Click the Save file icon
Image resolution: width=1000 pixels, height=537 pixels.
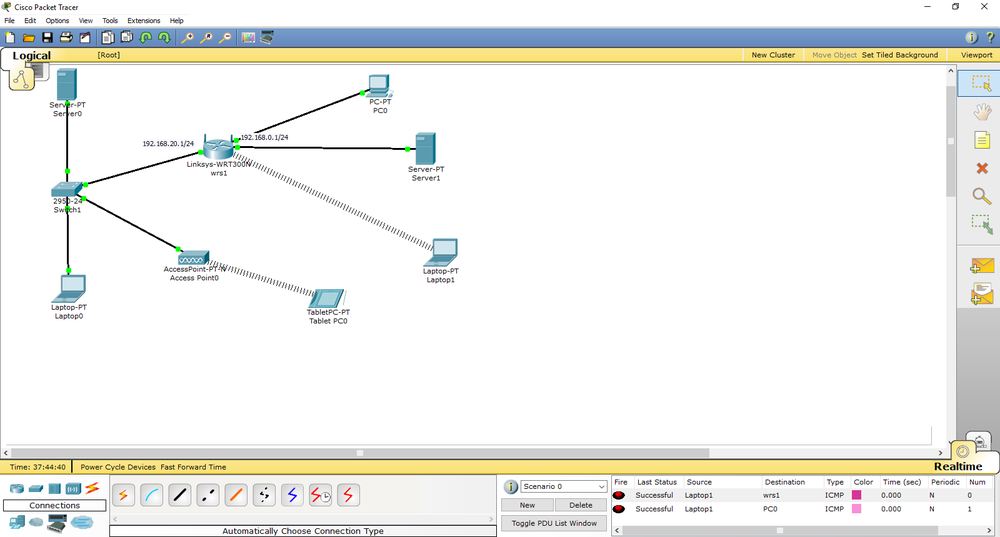point(47,38)
